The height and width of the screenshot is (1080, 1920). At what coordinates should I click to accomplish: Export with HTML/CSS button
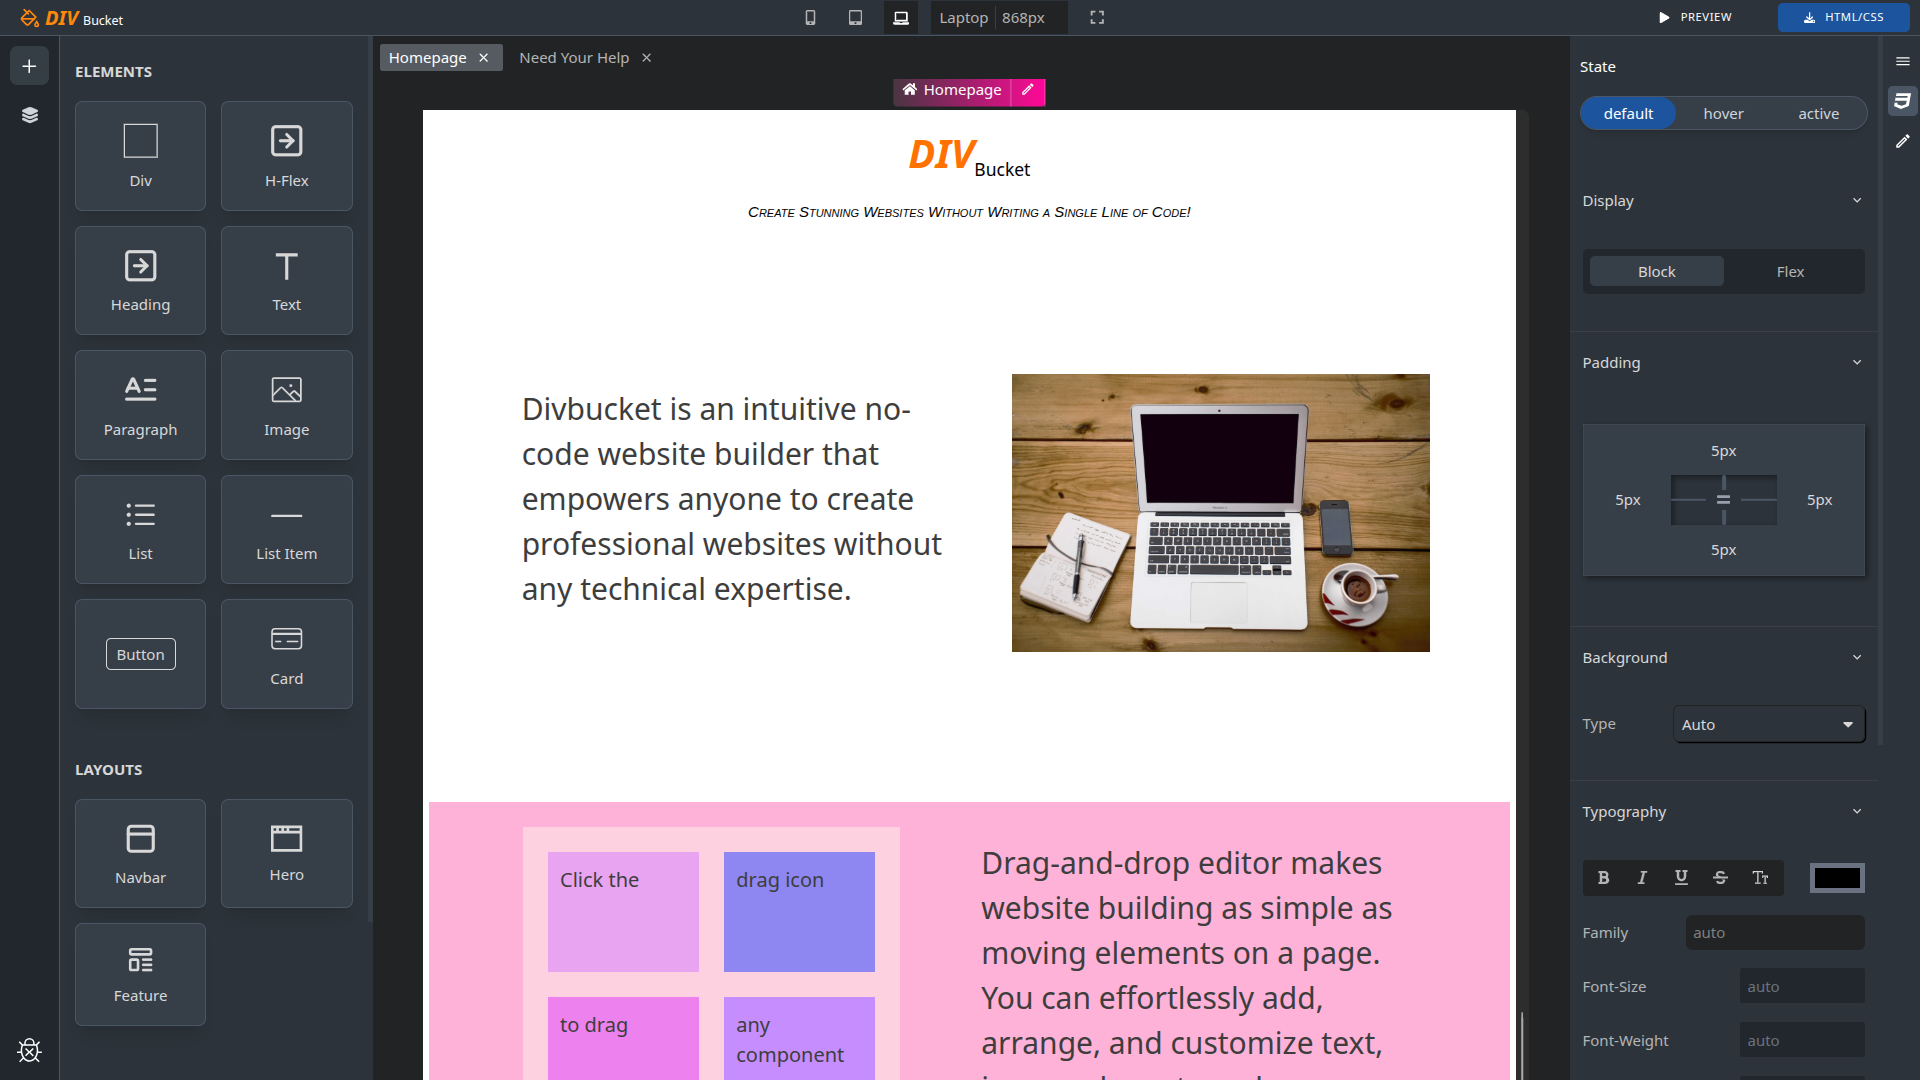pyautogui.click(x=1843, y=18)
